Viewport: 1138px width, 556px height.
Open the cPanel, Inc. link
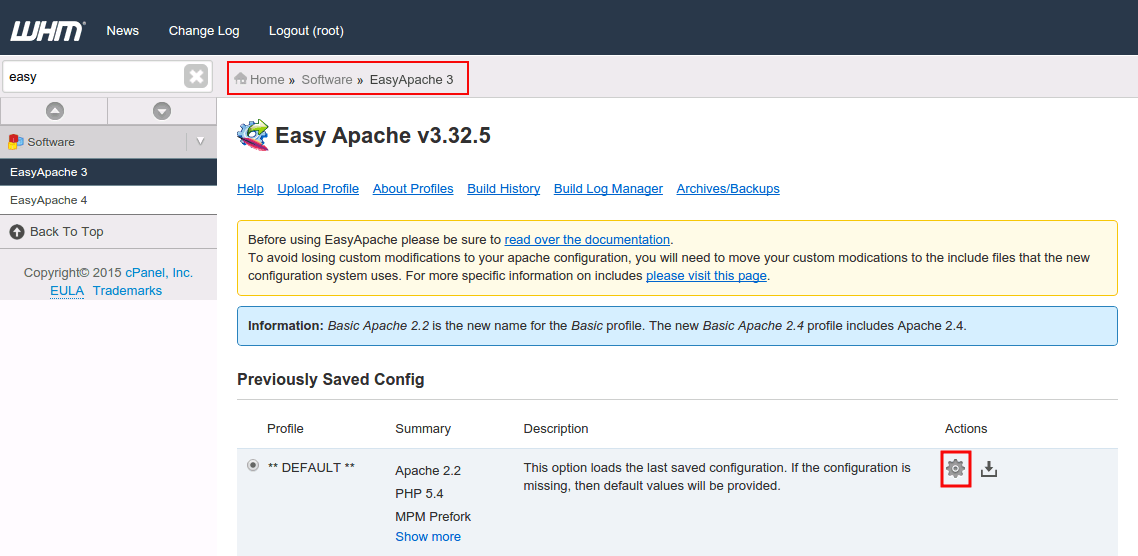159,273
